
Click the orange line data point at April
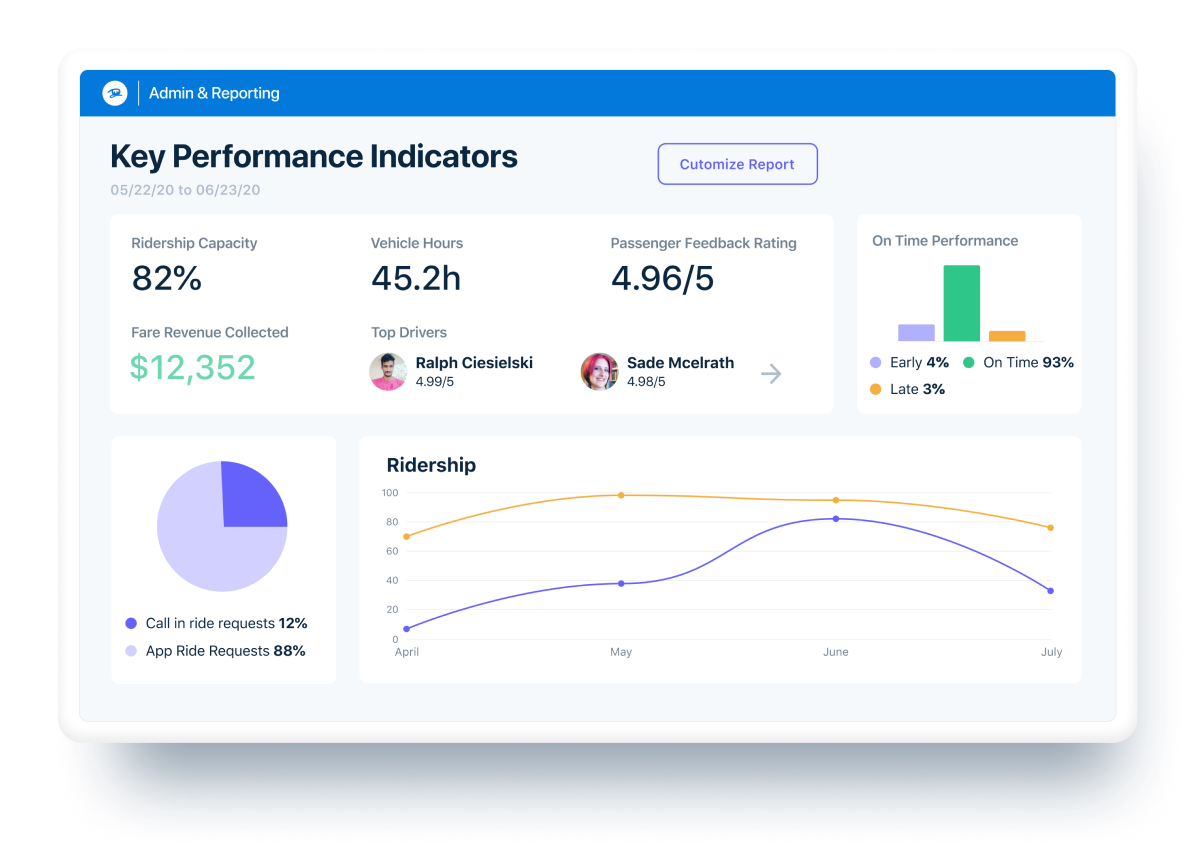coord(407,536)
